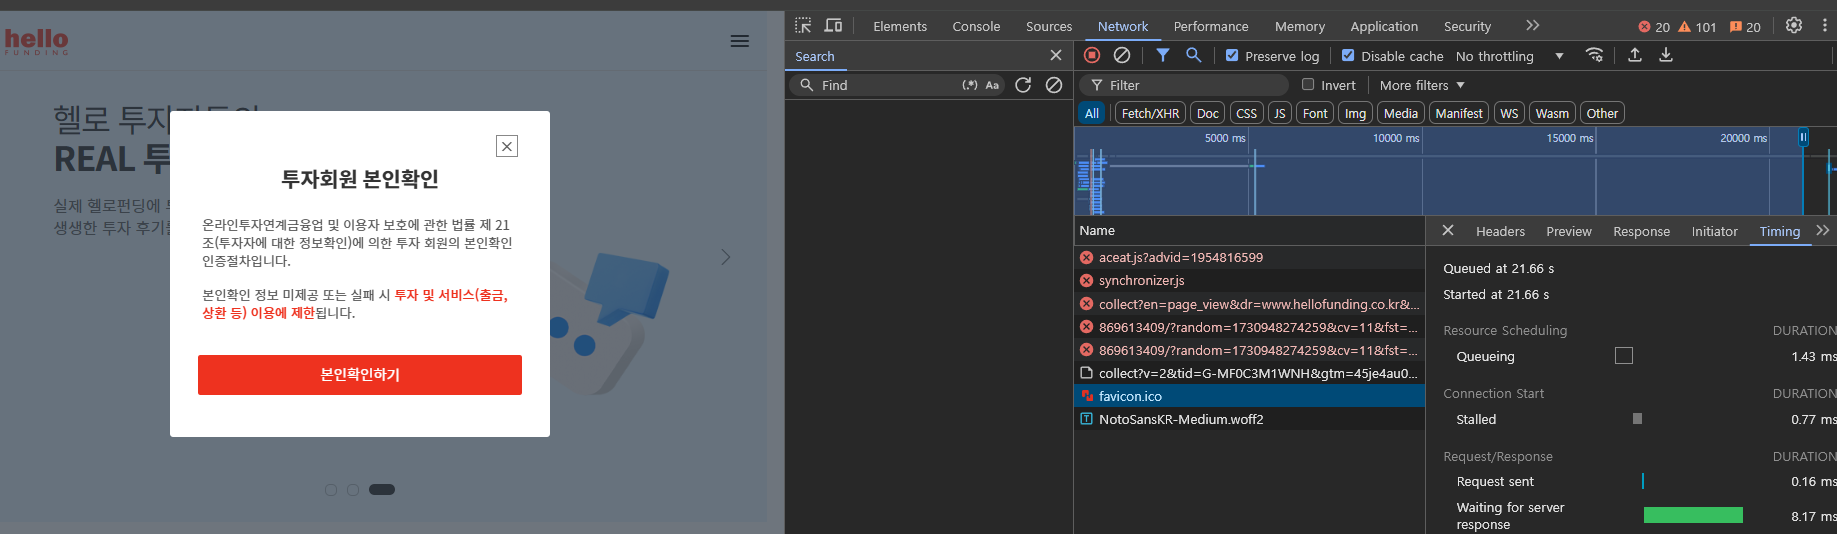Export HAR with download arrow icon
Screen dimensions: 1837x534
point(1666,55)
